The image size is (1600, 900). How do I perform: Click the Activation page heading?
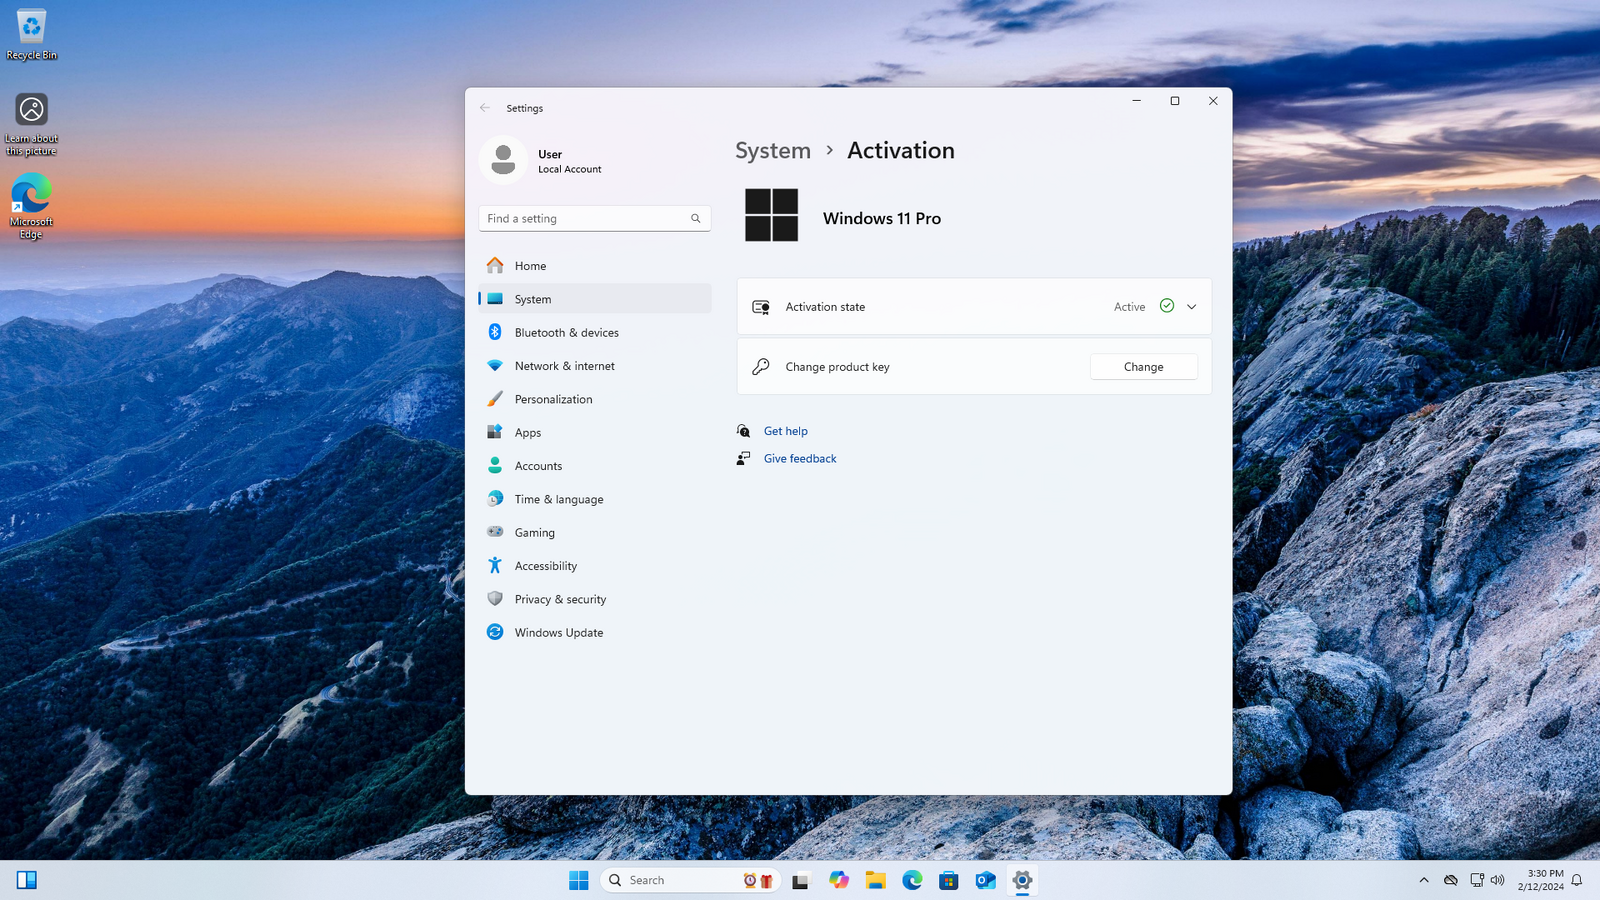[x=901, y=150]
